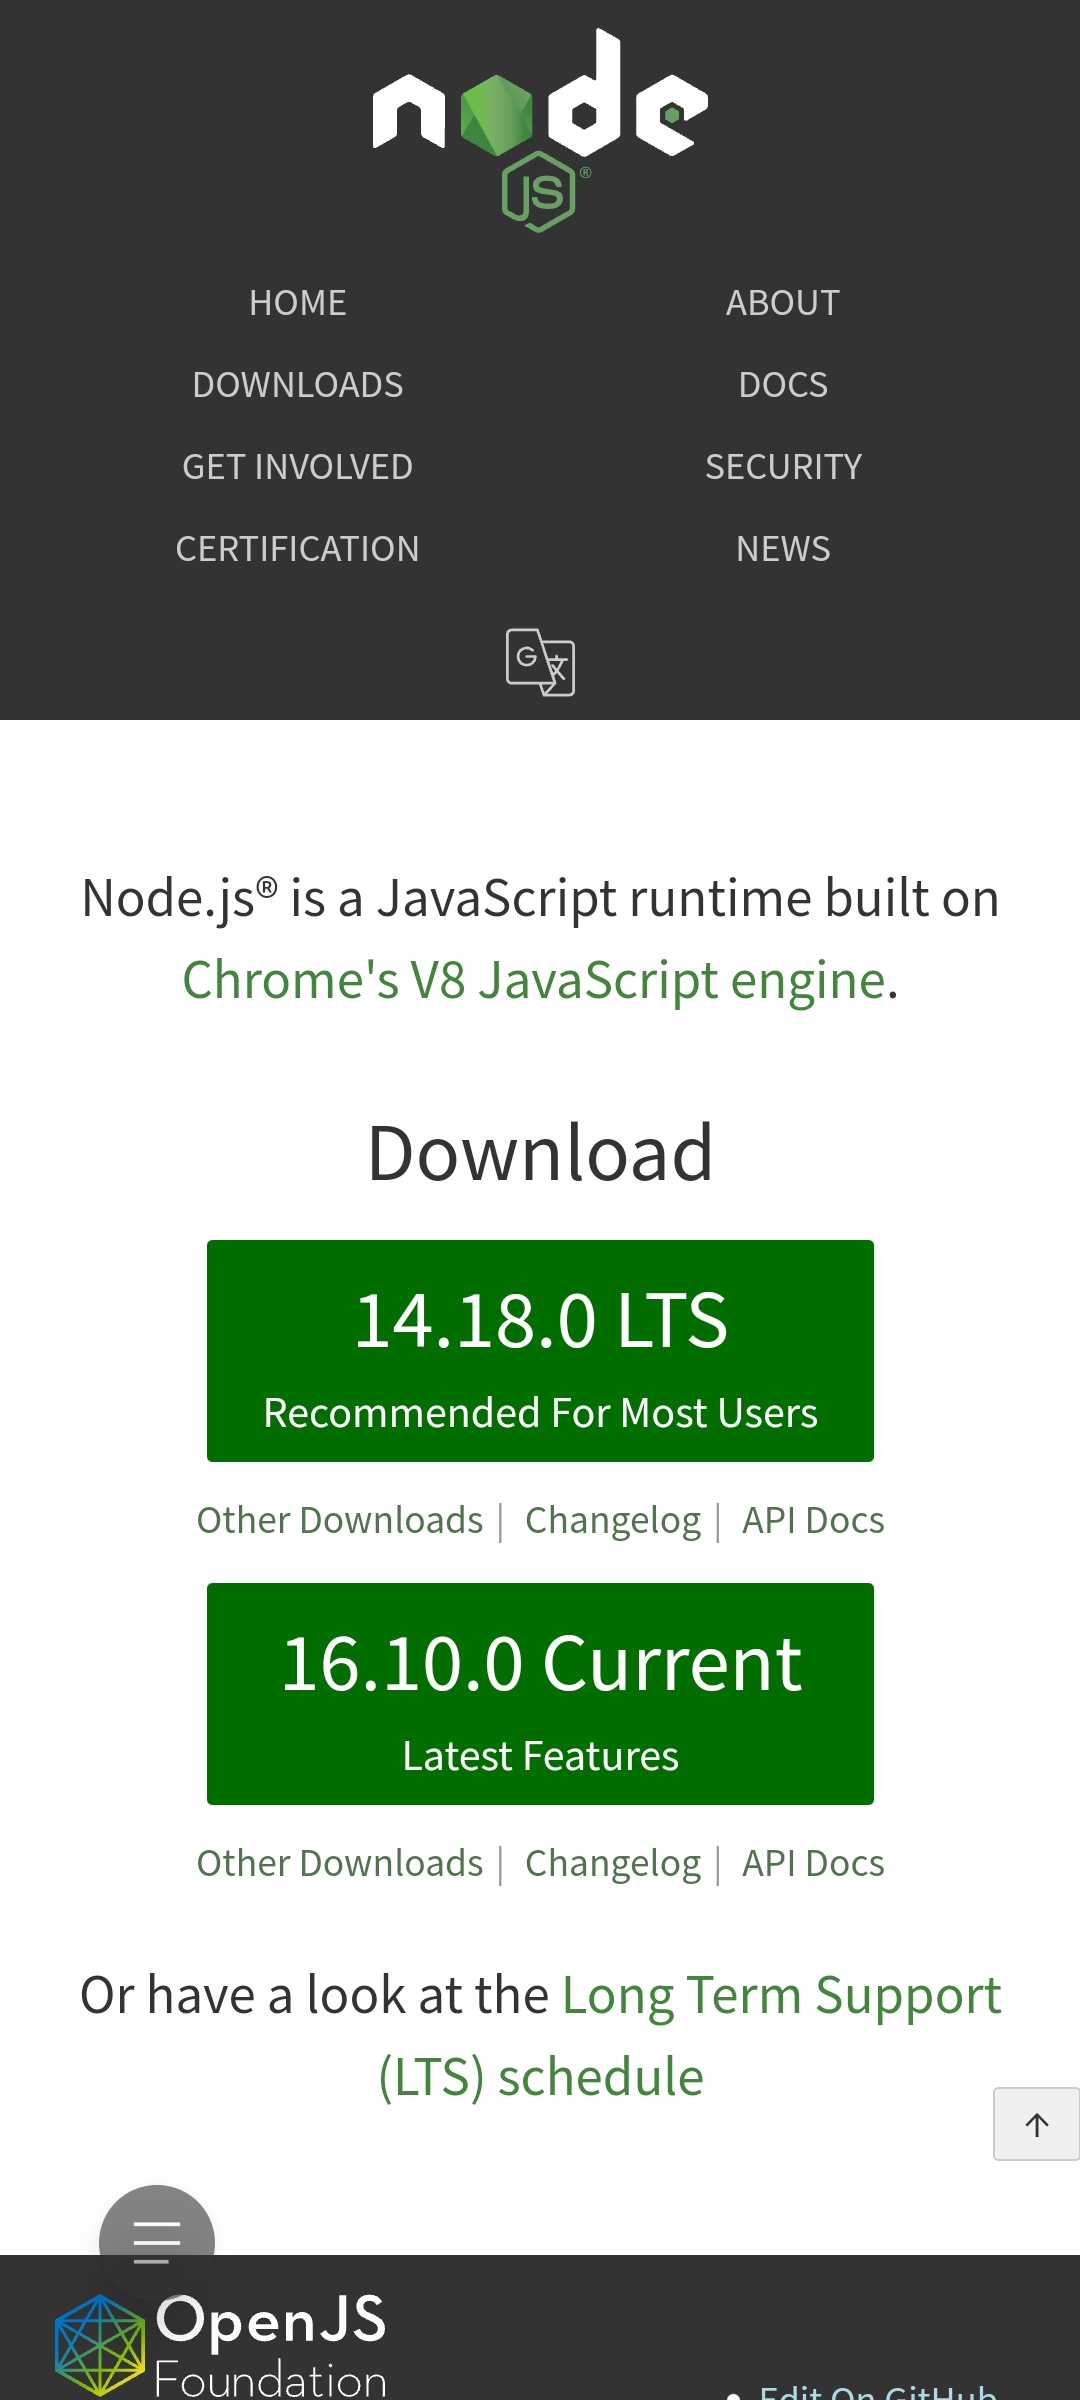1080x2400 pixels.
Task: Follow Chrome's V8 JavaScript engine link
Action: tap(535, 980)
